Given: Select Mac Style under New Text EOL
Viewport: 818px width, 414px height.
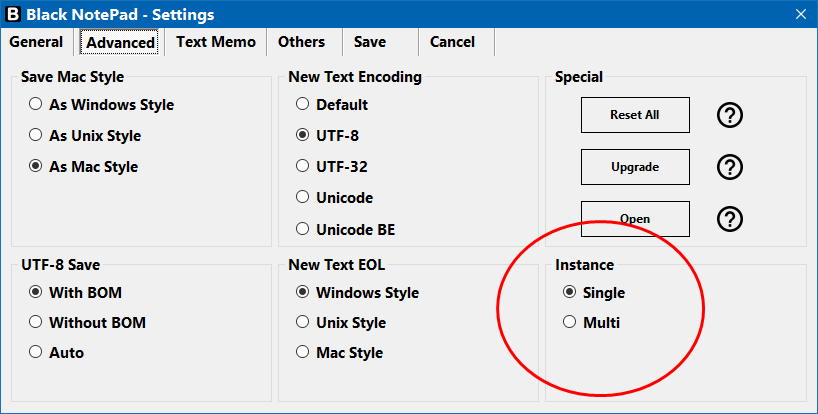Looking at the screenshot, I should click(x=340, y=353).
